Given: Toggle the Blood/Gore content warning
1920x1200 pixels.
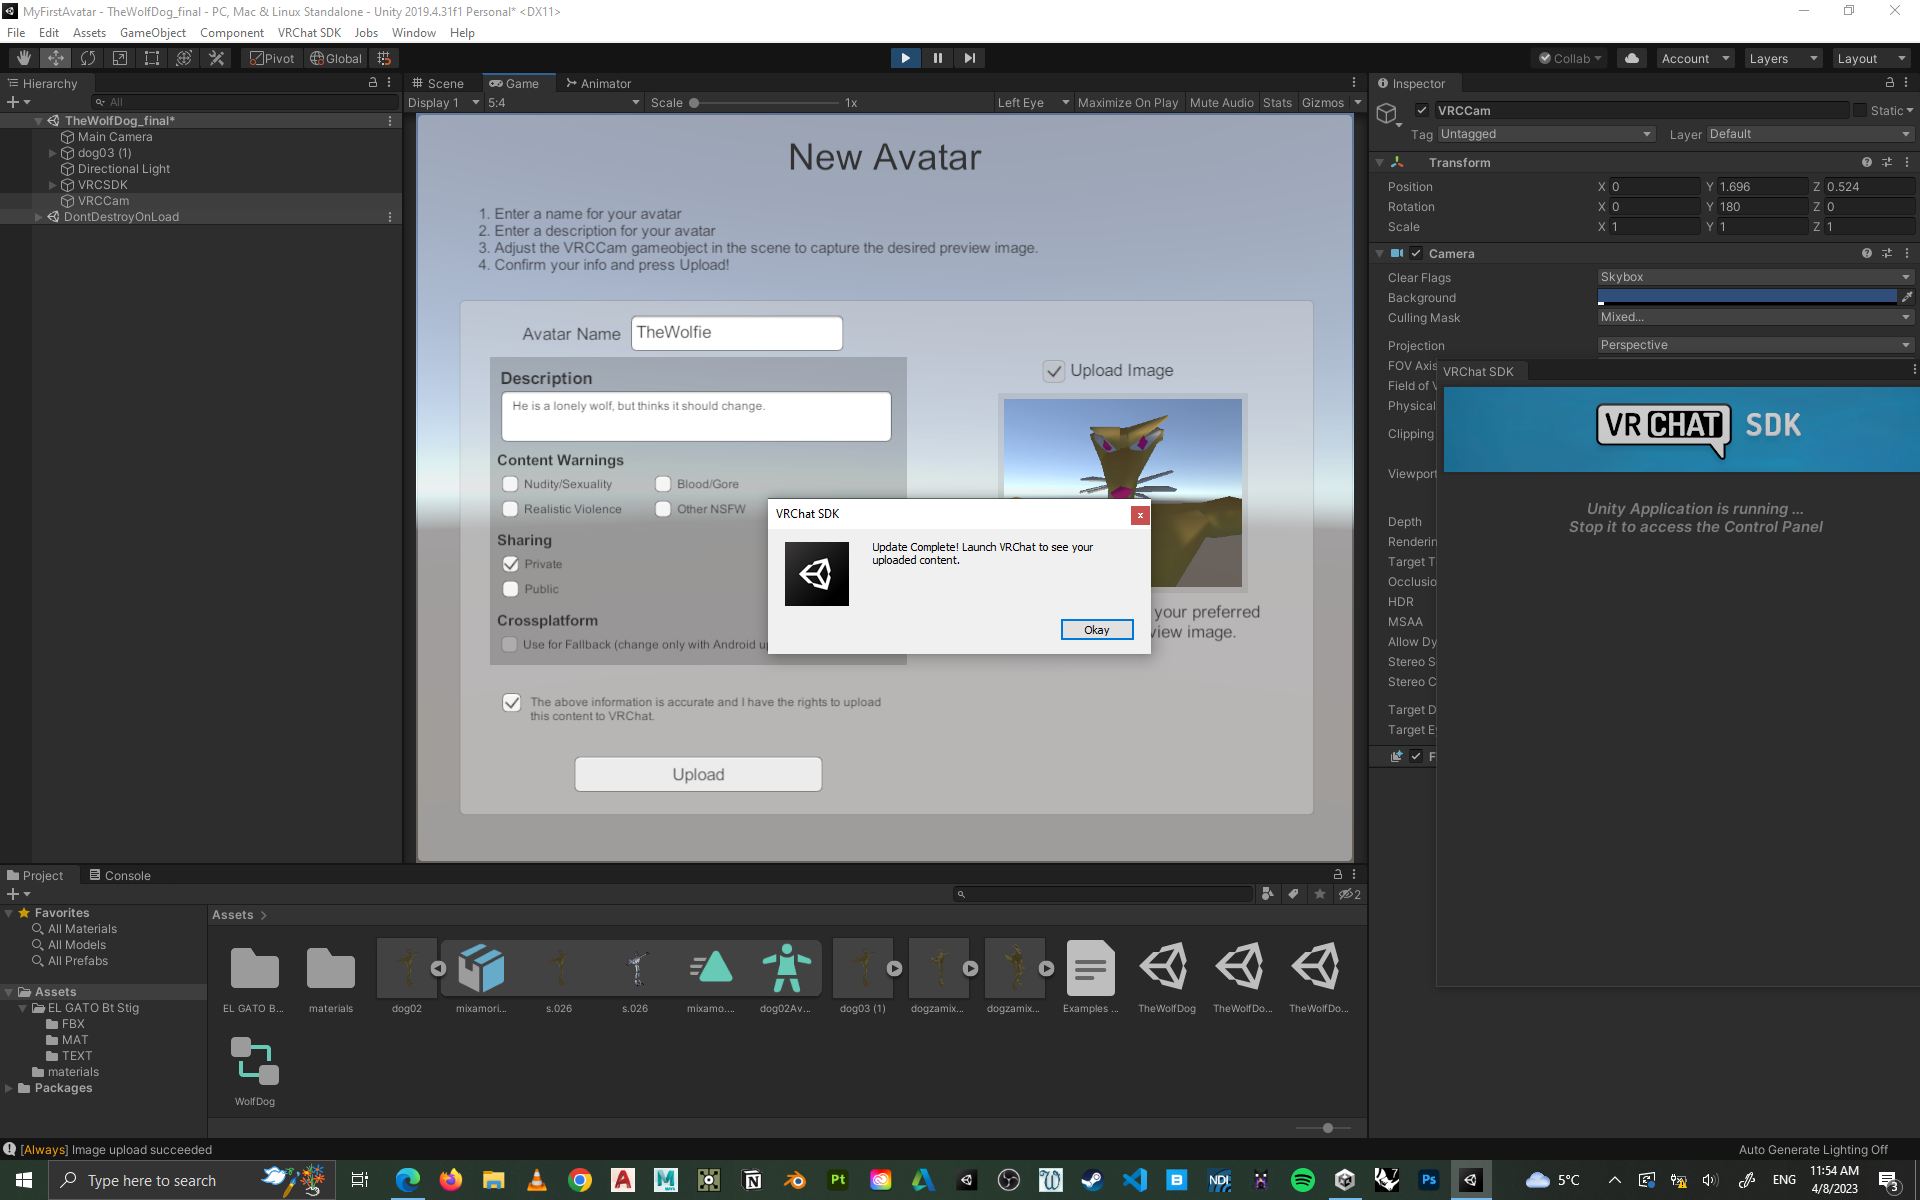Looking at the screenshot, I should coord(663,484).
